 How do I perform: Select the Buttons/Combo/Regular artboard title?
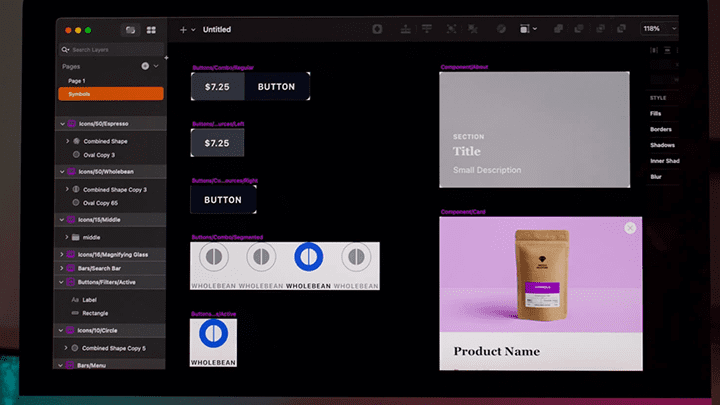223,68
